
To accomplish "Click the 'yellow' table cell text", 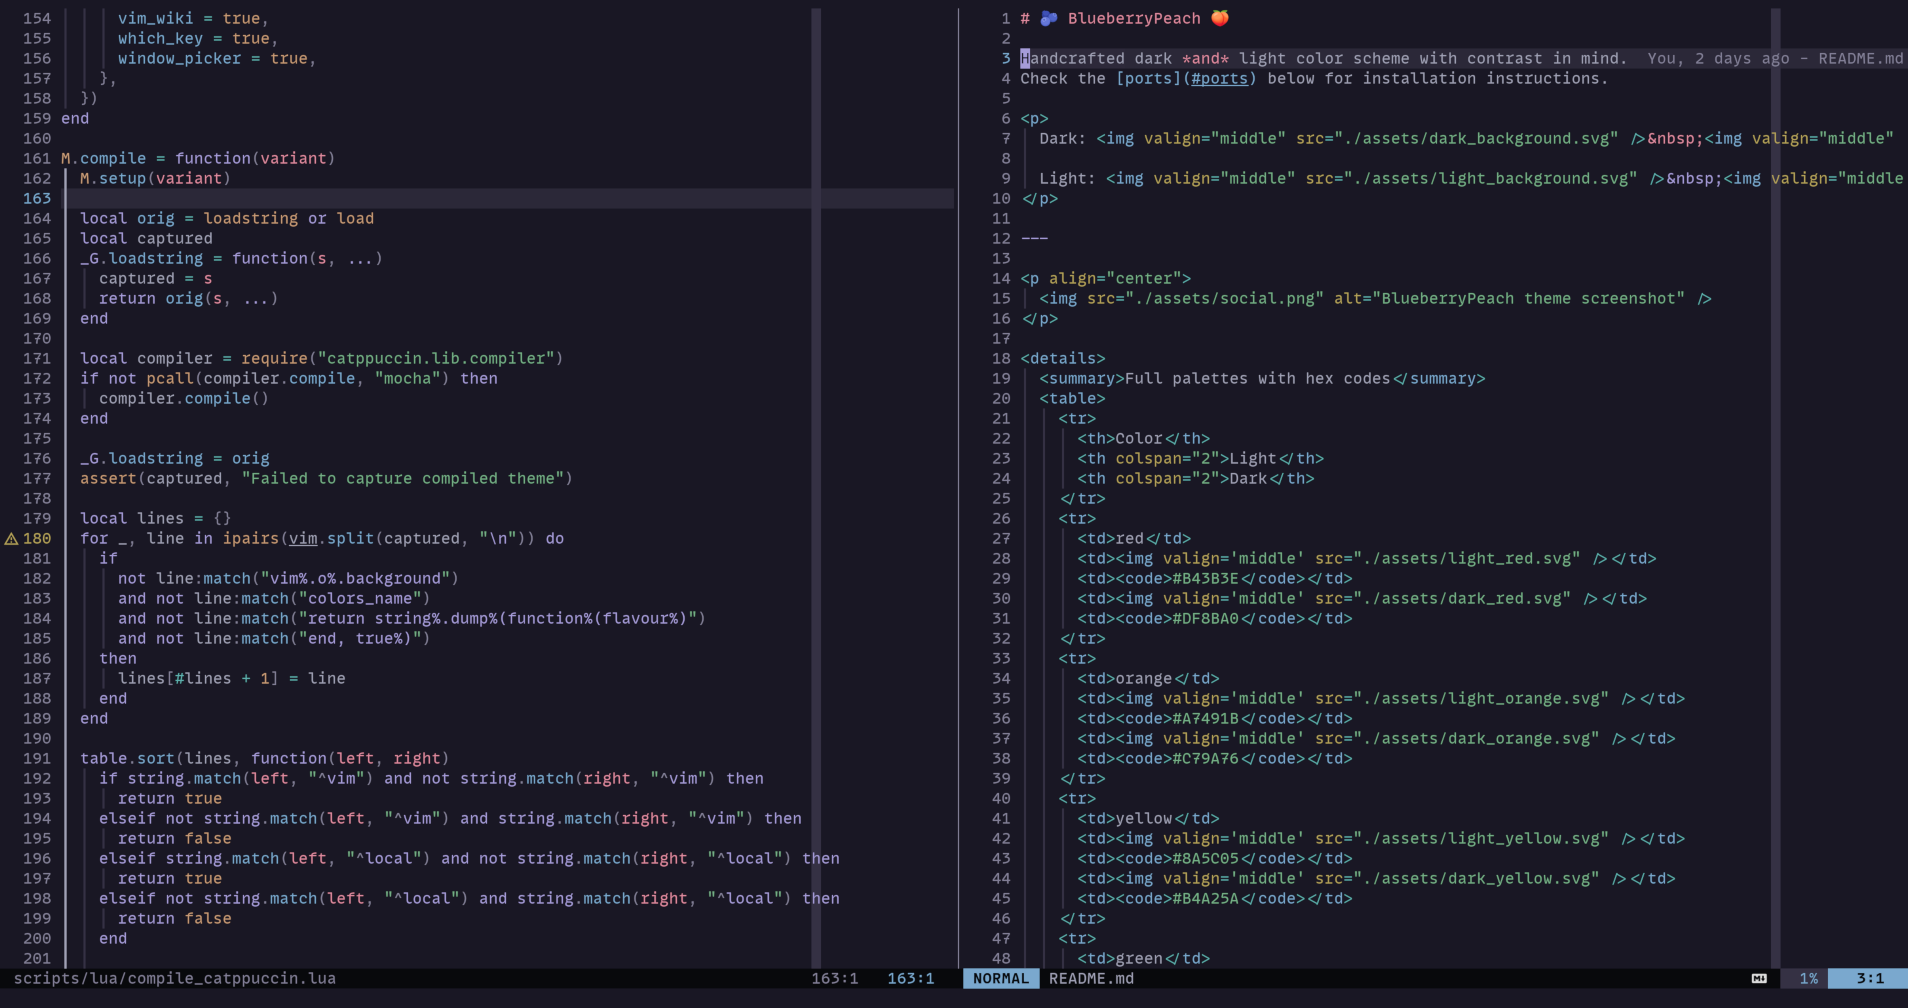I will 1144,818.
